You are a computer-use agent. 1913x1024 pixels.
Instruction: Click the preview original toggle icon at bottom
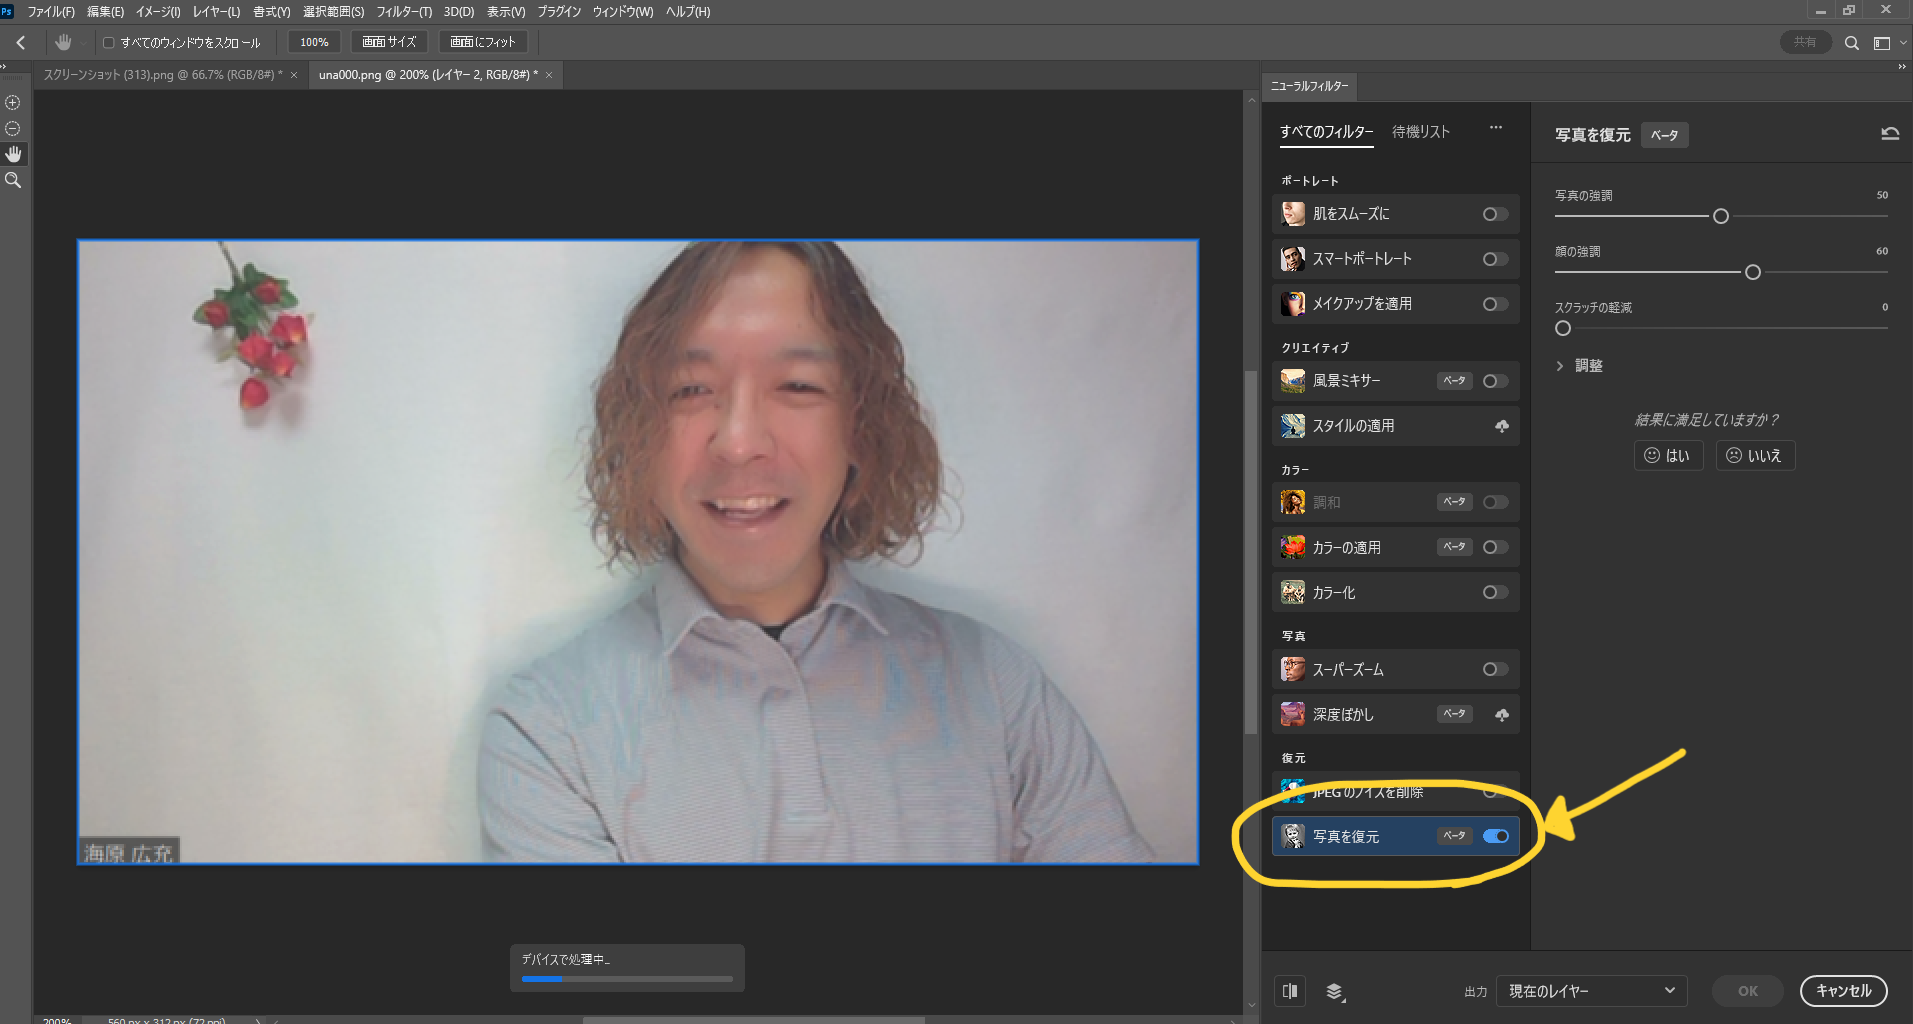coord(1290,991)
